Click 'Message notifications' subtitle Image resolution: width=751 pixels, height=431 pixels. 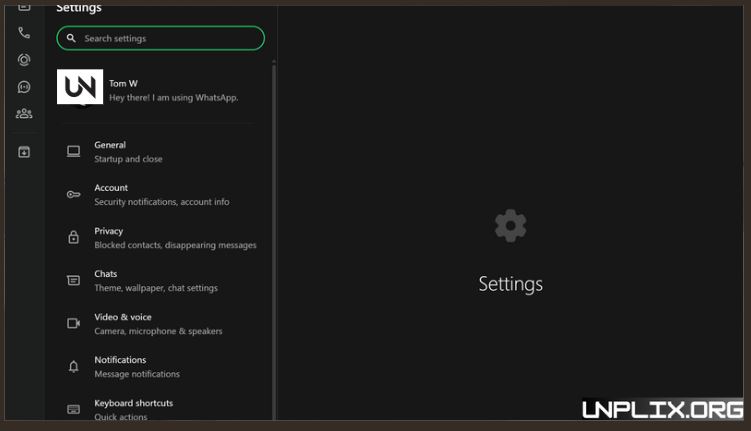tap(137, 374)
